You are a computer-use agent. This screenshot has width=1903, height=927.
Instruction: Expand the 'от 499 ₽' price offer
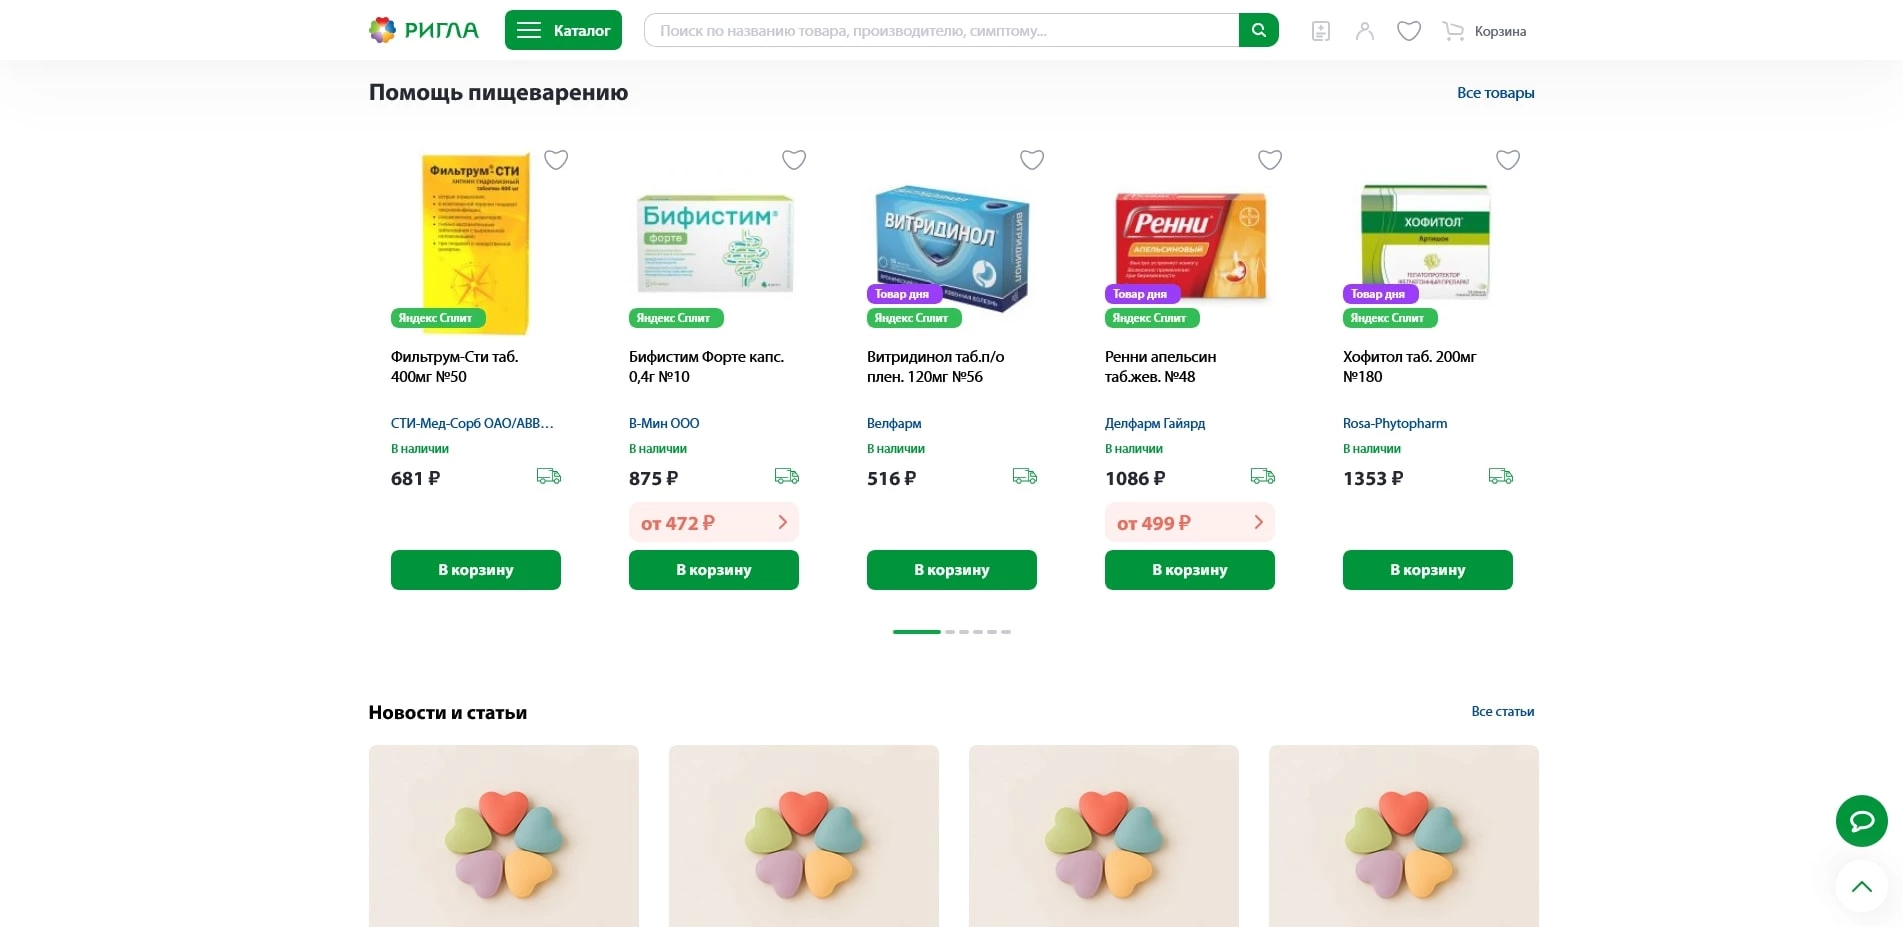pos(1190,522)
